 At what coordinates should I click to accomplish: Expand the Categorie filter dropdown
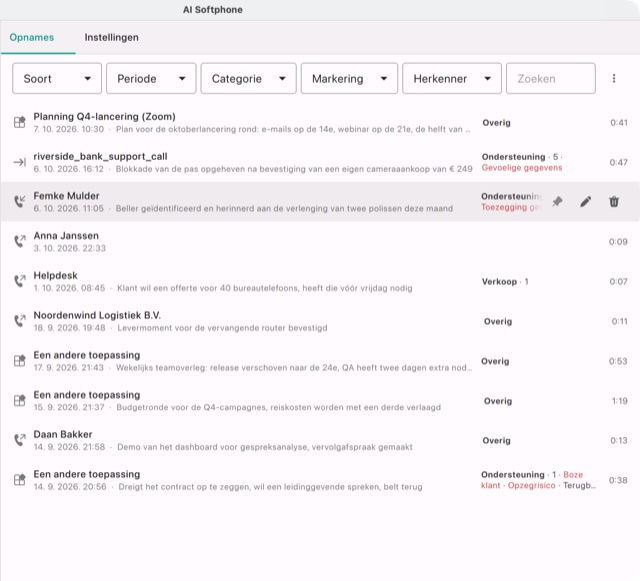point(249,78)
